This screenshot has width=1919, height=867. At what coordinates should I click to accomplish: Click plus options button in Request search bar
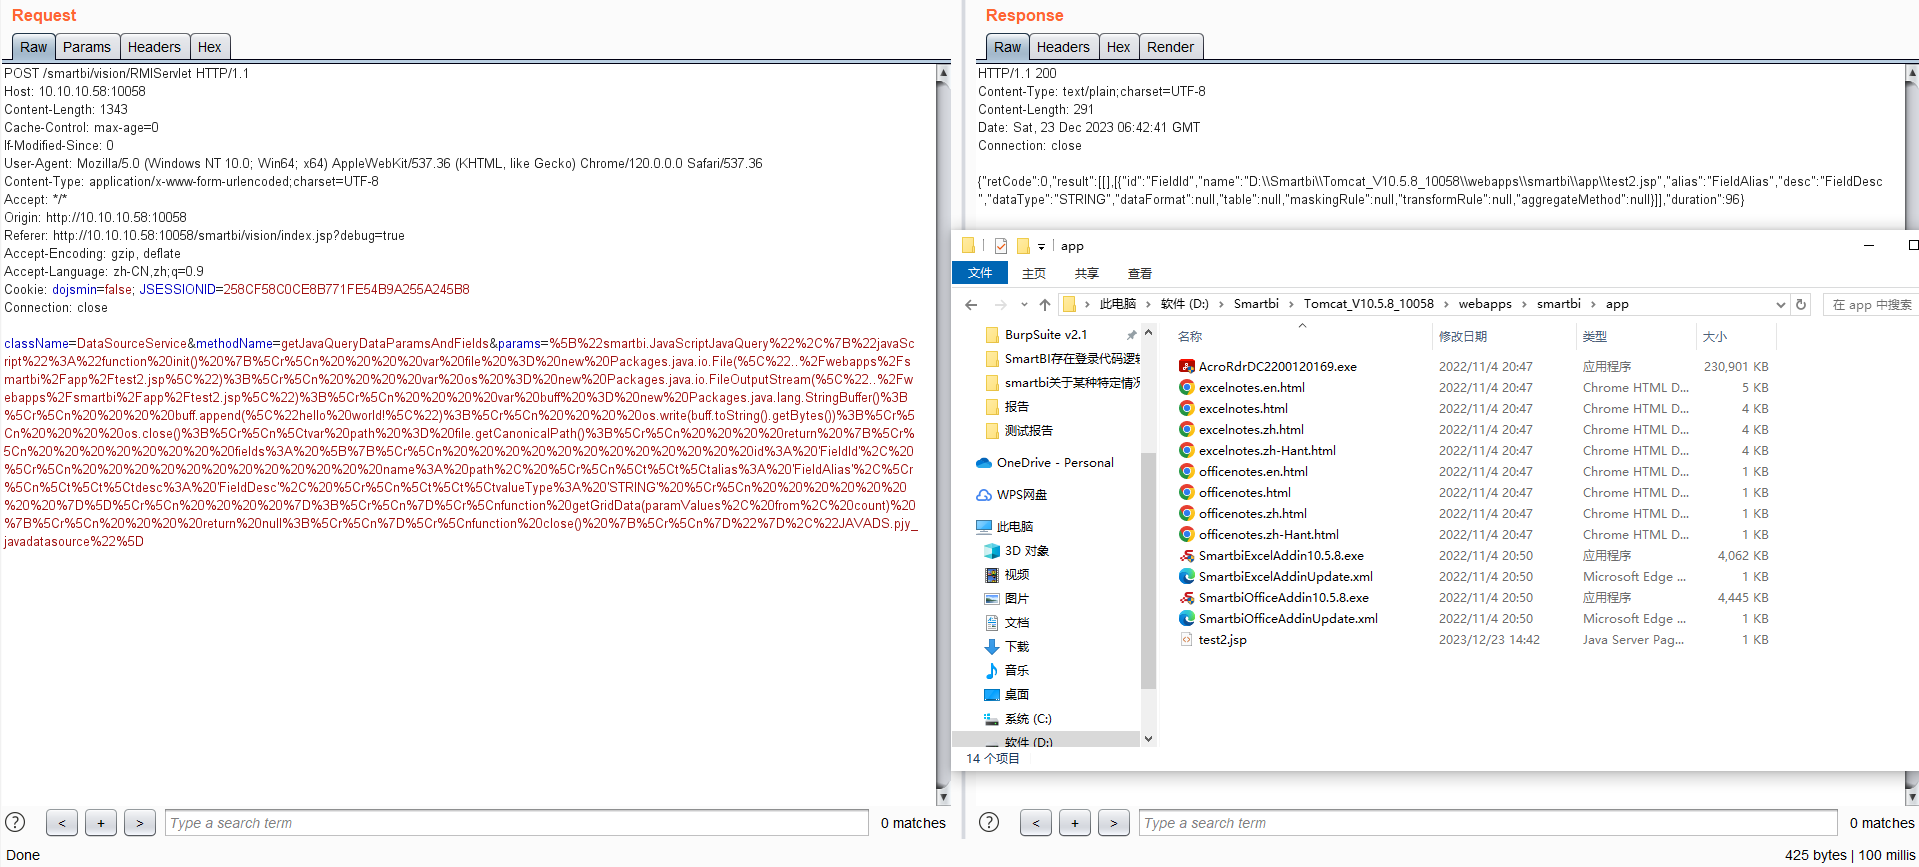coord(101,823)
